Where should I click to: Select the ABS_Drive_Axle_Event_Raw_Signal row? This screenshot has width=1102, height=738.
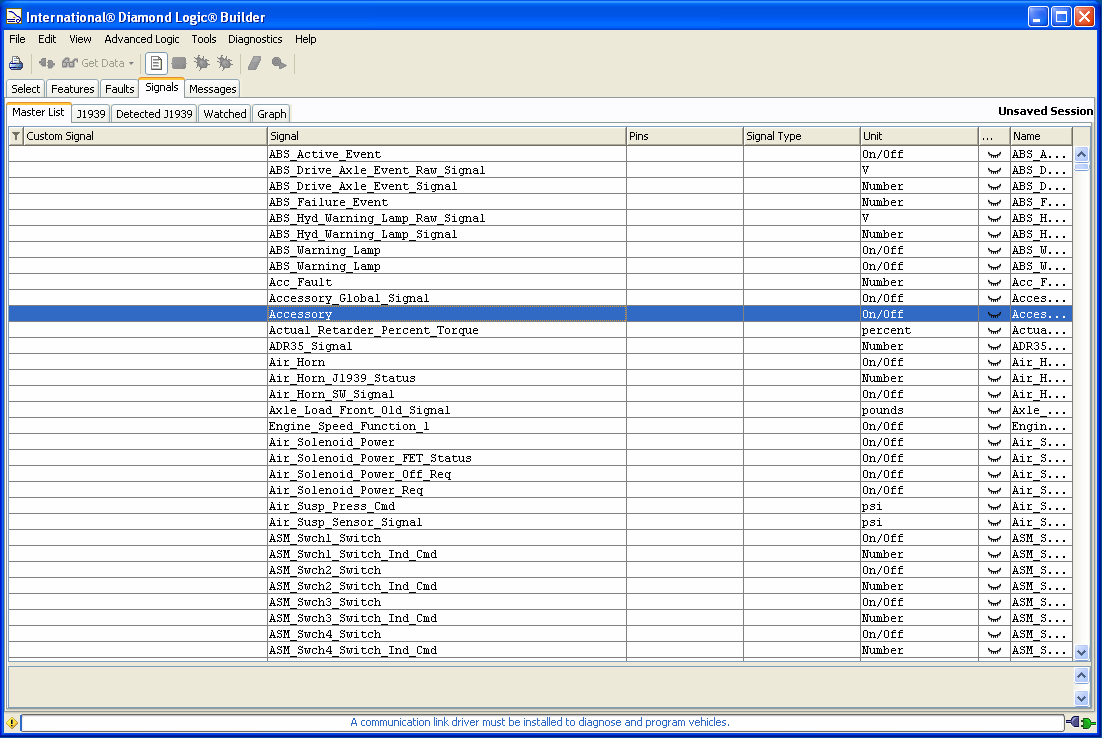point(540,170)
